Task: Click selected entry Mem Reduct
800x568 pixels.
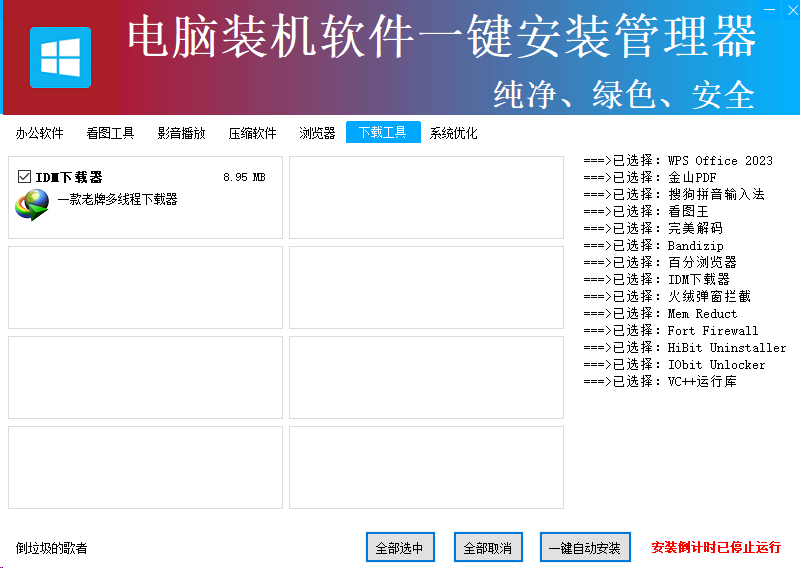Action: [660, 313]
